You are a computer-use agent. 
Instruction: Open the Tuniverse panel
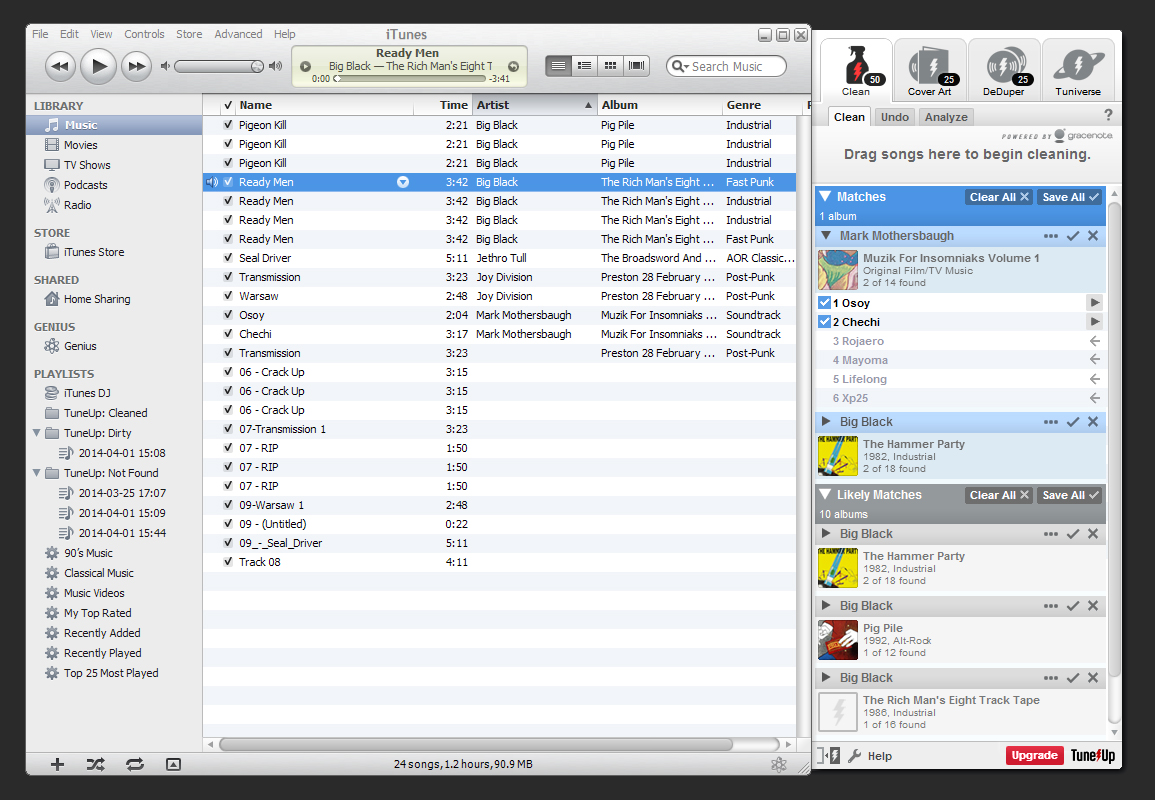[x=1077, y=70]
